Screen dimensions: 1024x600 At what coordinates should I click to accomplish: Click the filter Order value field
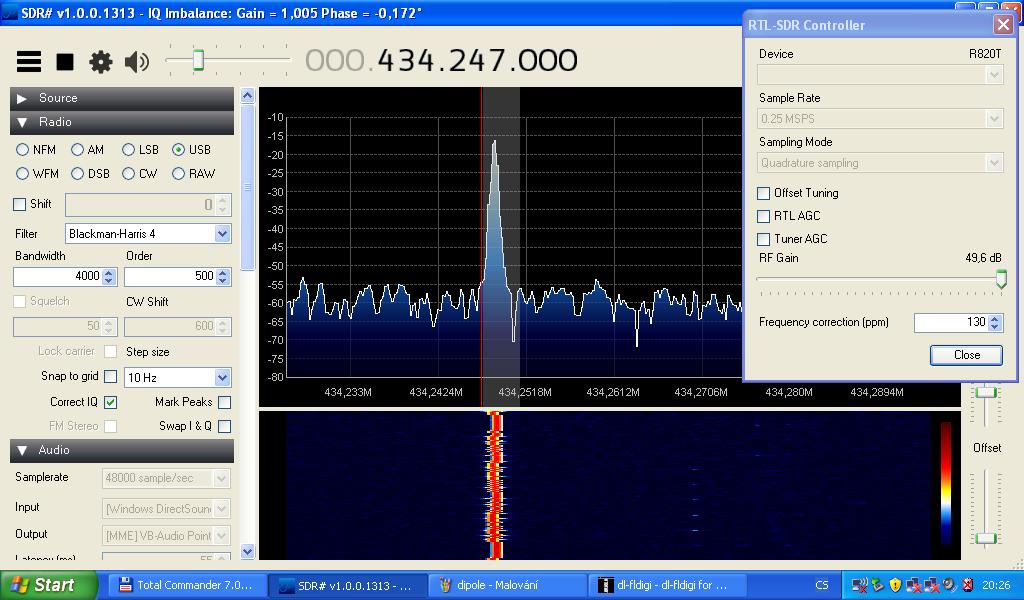click(x=170, y=276)
